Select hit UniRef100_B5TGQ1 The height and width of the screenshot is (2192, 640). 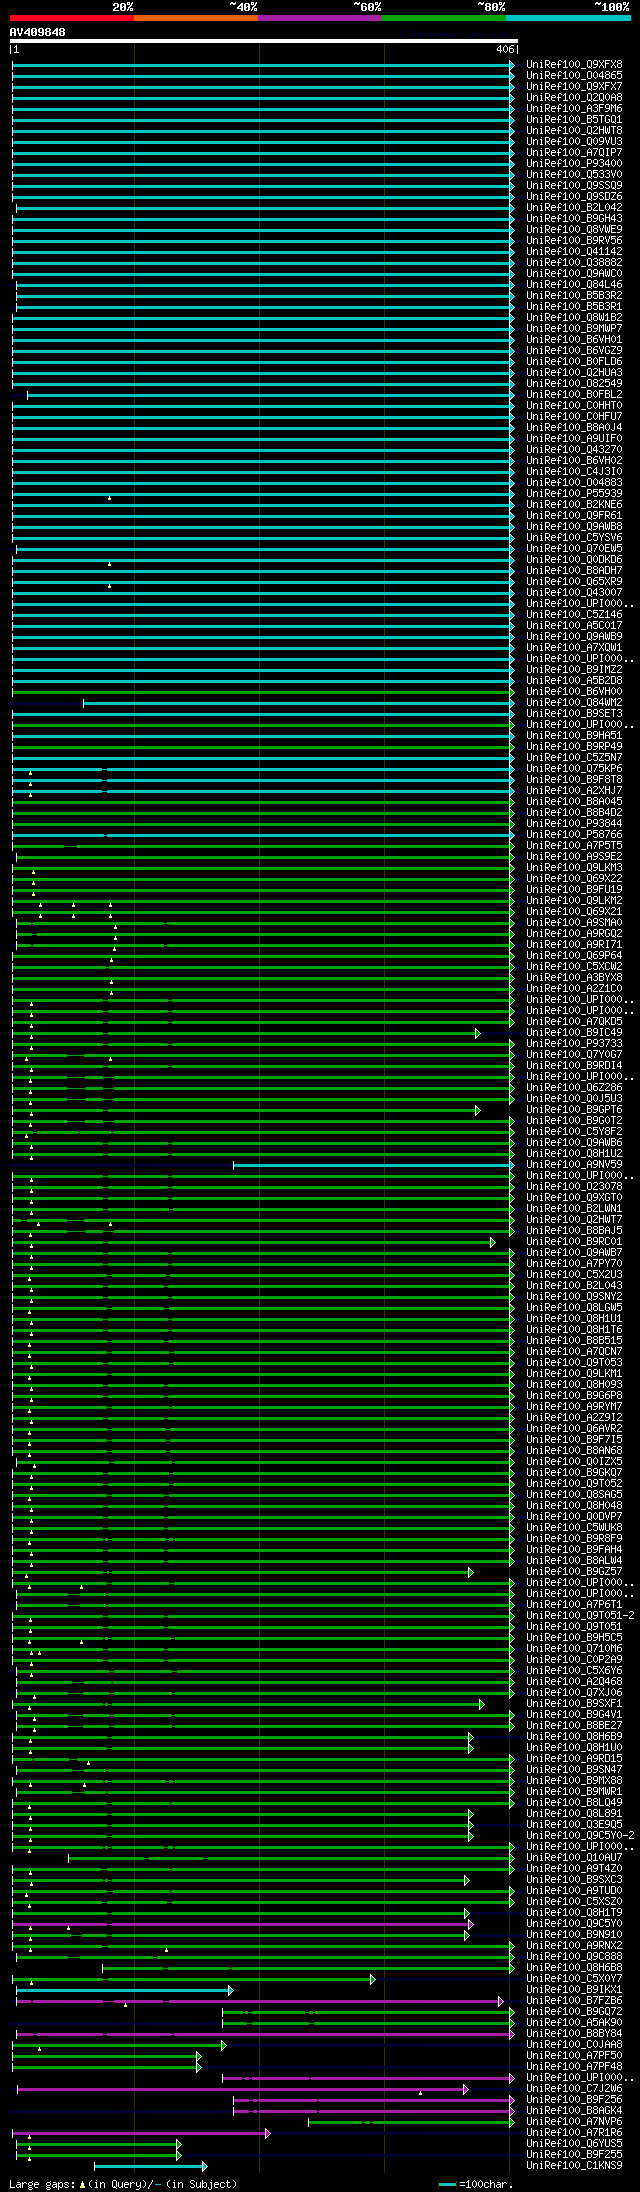click(574, 119)
